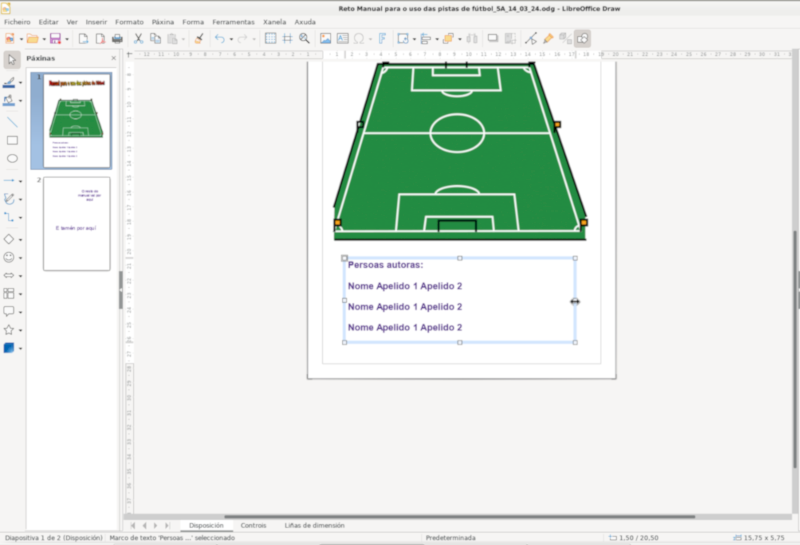Expand the line color dropdown arrow
Viewport: 800px width, 545px height.
click(x=21, y=83)
